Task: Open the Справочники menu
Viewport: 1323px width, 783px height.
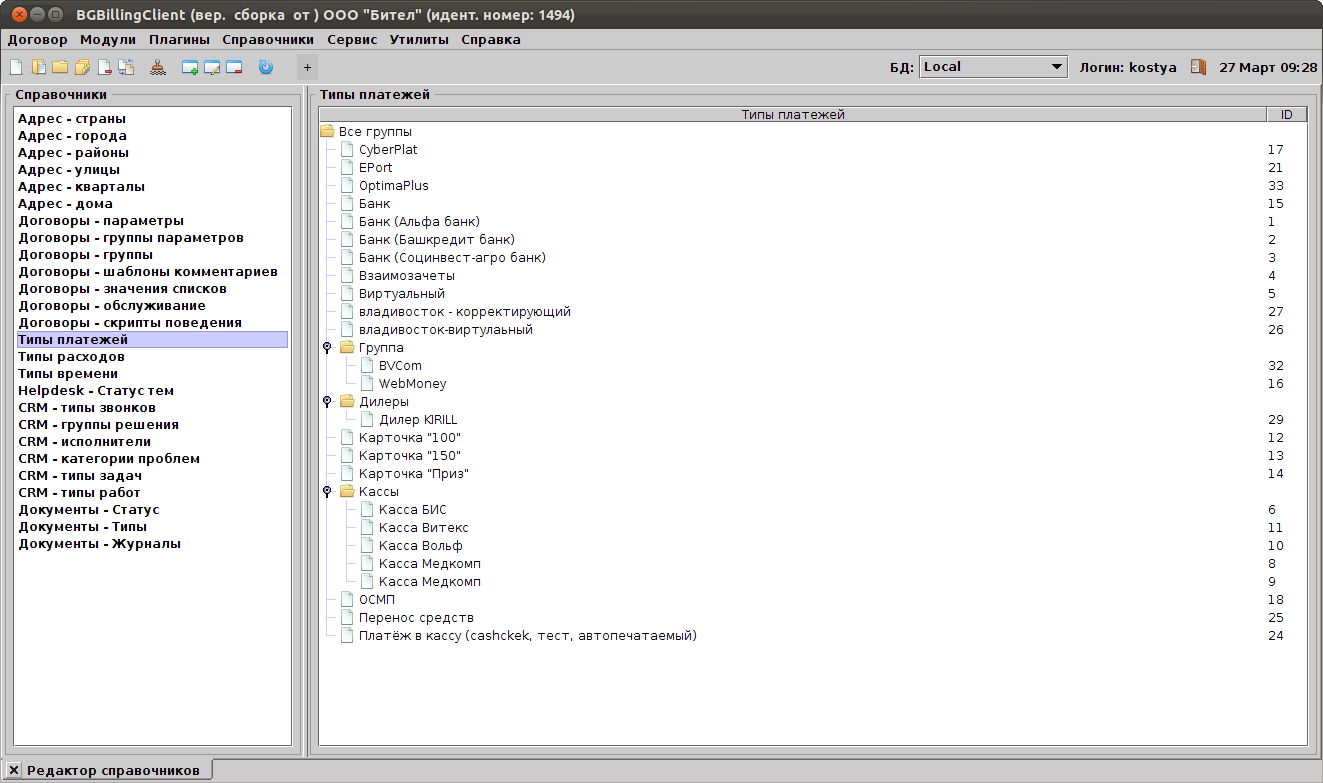Action: pos(268,40)
